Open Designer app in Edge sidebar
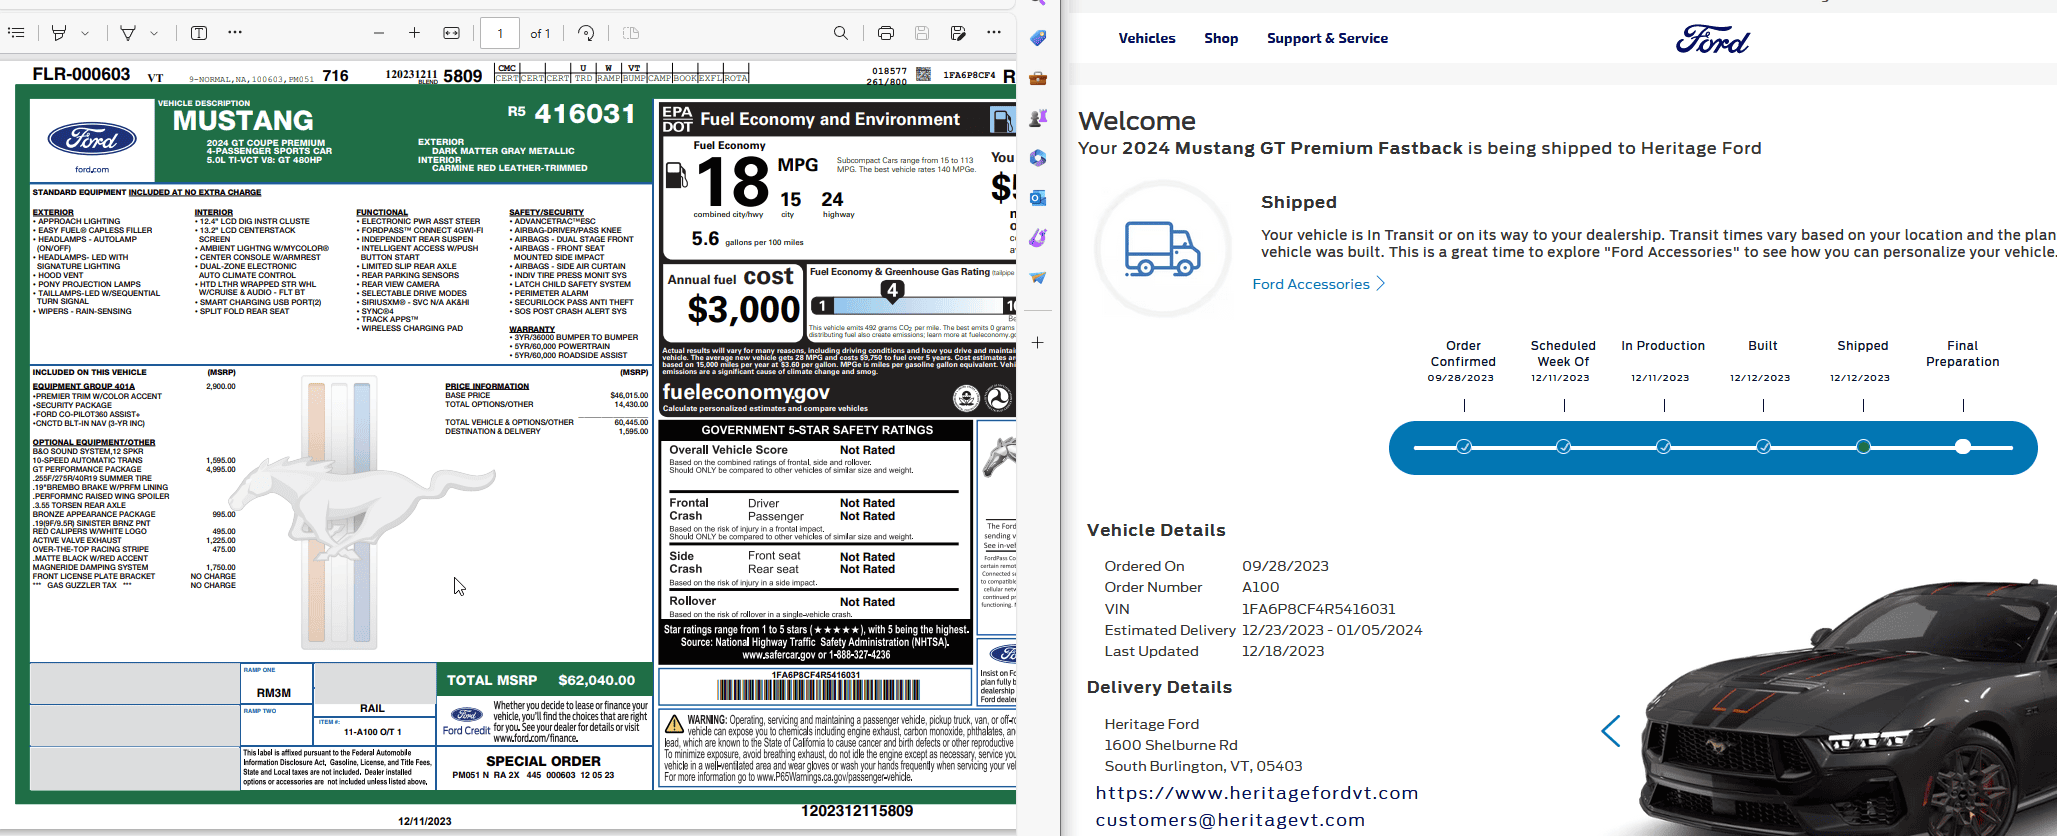The width and height of the screenshot is (2057, 836). point(1038,238)
